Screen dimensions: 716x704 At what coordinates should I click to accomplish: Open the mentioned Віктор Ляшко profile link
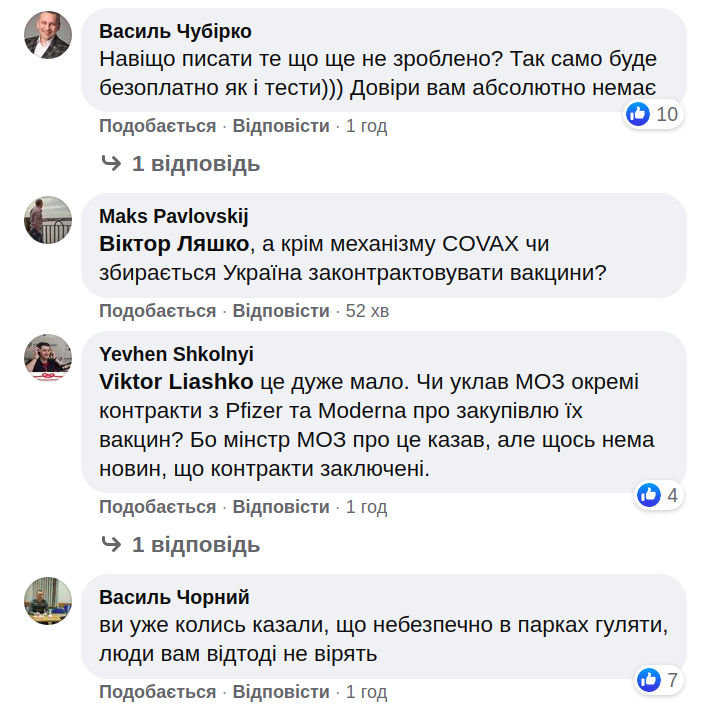[173, 244]
